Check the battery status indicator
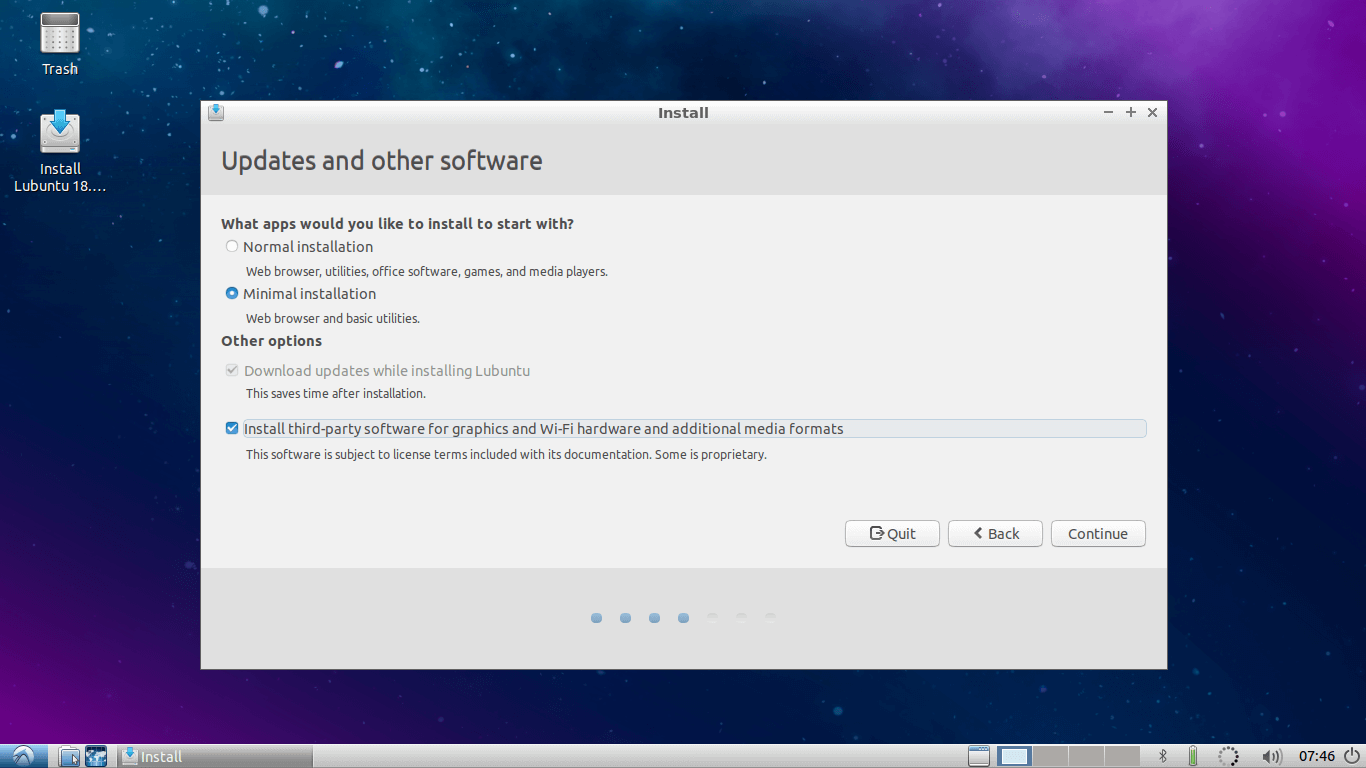 (1192, 756)
